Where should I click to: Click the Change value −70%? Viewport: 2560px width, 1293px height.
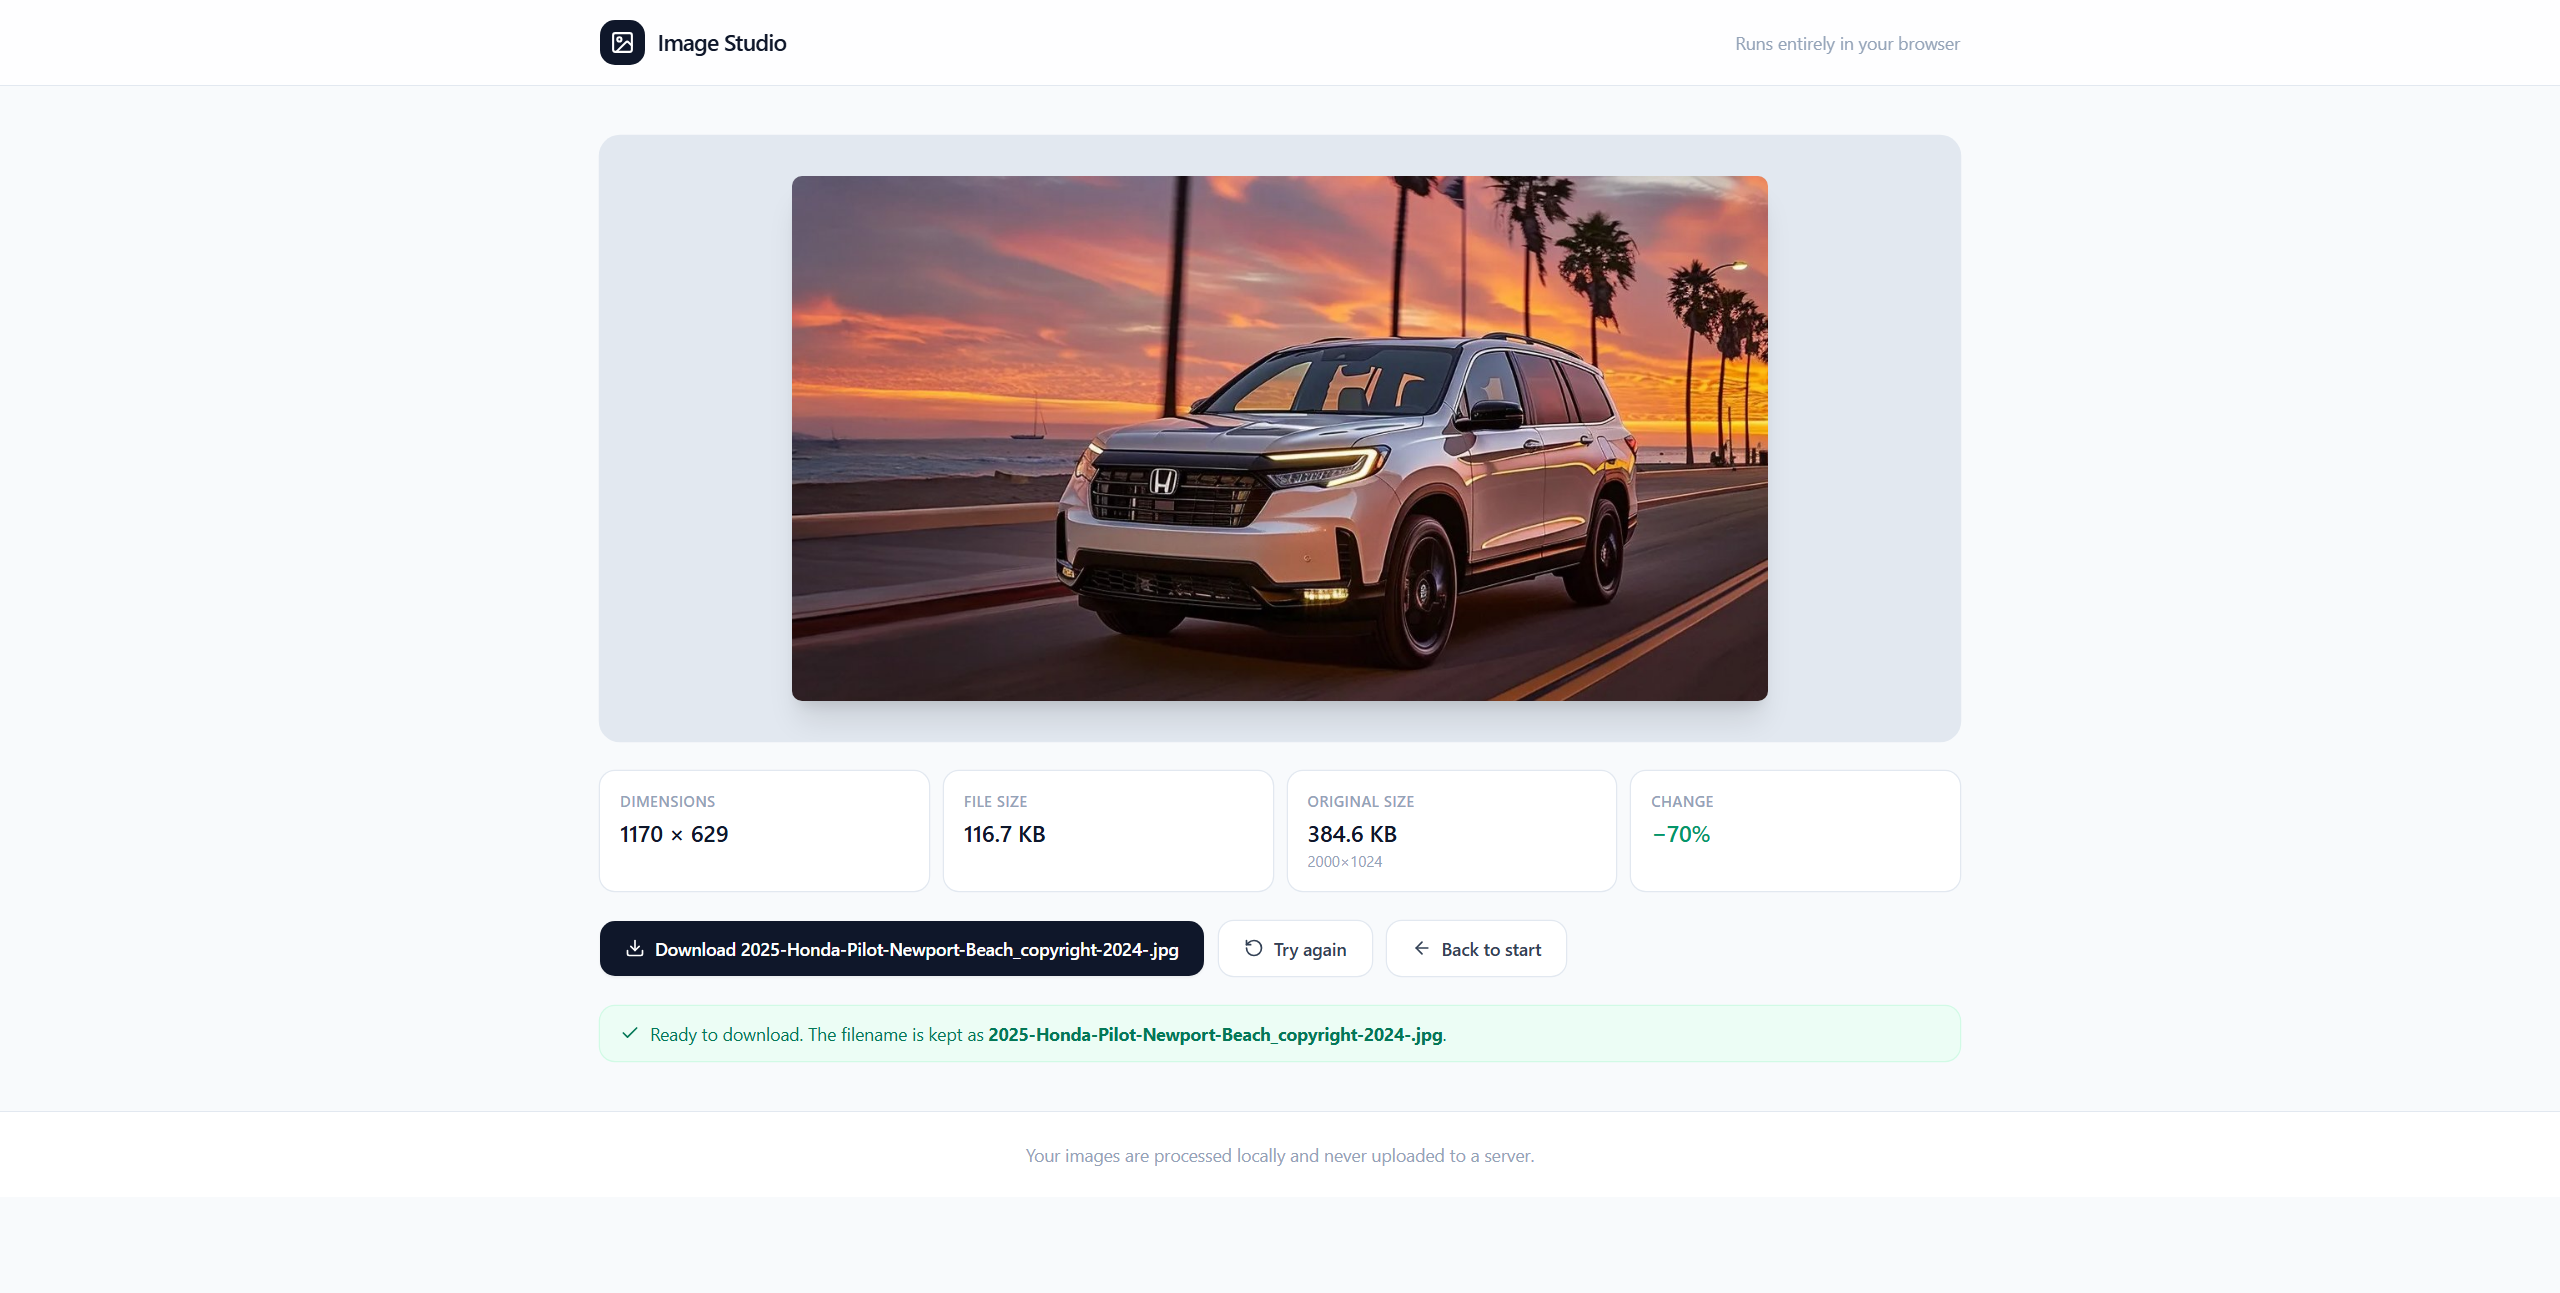tap(1681, 834)
